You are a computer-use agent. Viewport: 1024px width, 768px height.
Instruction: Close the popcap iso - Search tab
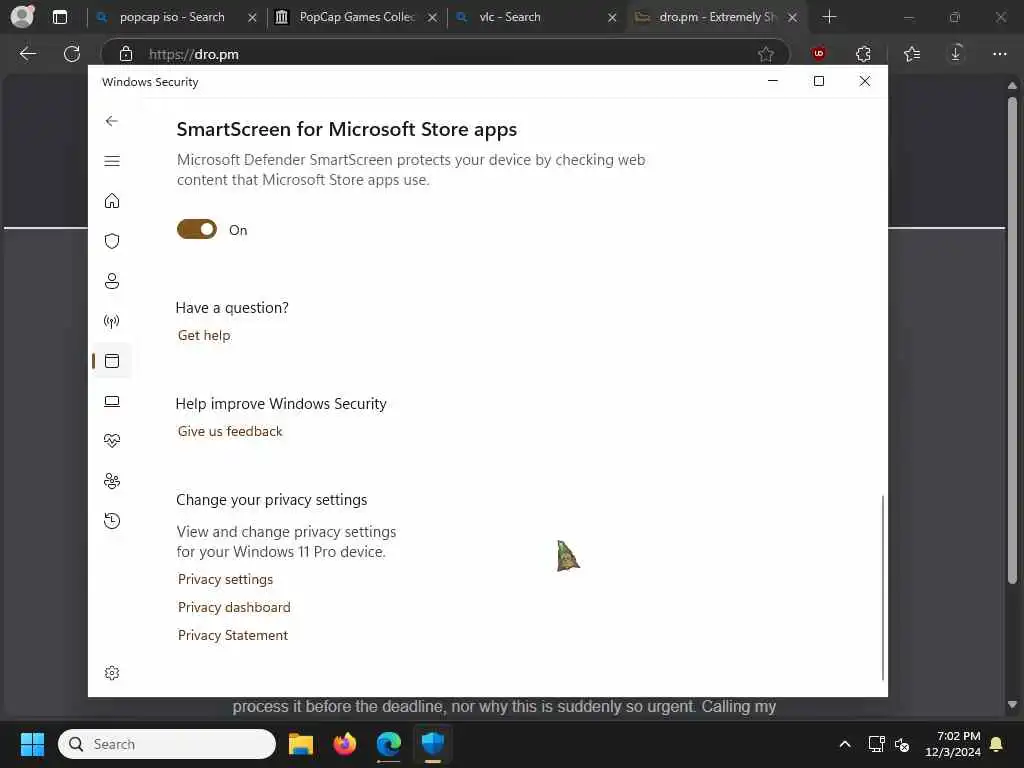click(252, 18)
